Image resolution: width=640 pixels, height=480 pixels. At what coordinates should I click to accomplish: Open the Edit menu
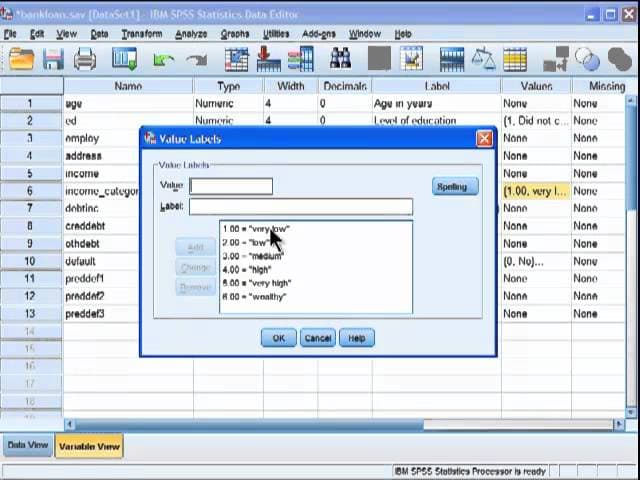coord(37,34)
